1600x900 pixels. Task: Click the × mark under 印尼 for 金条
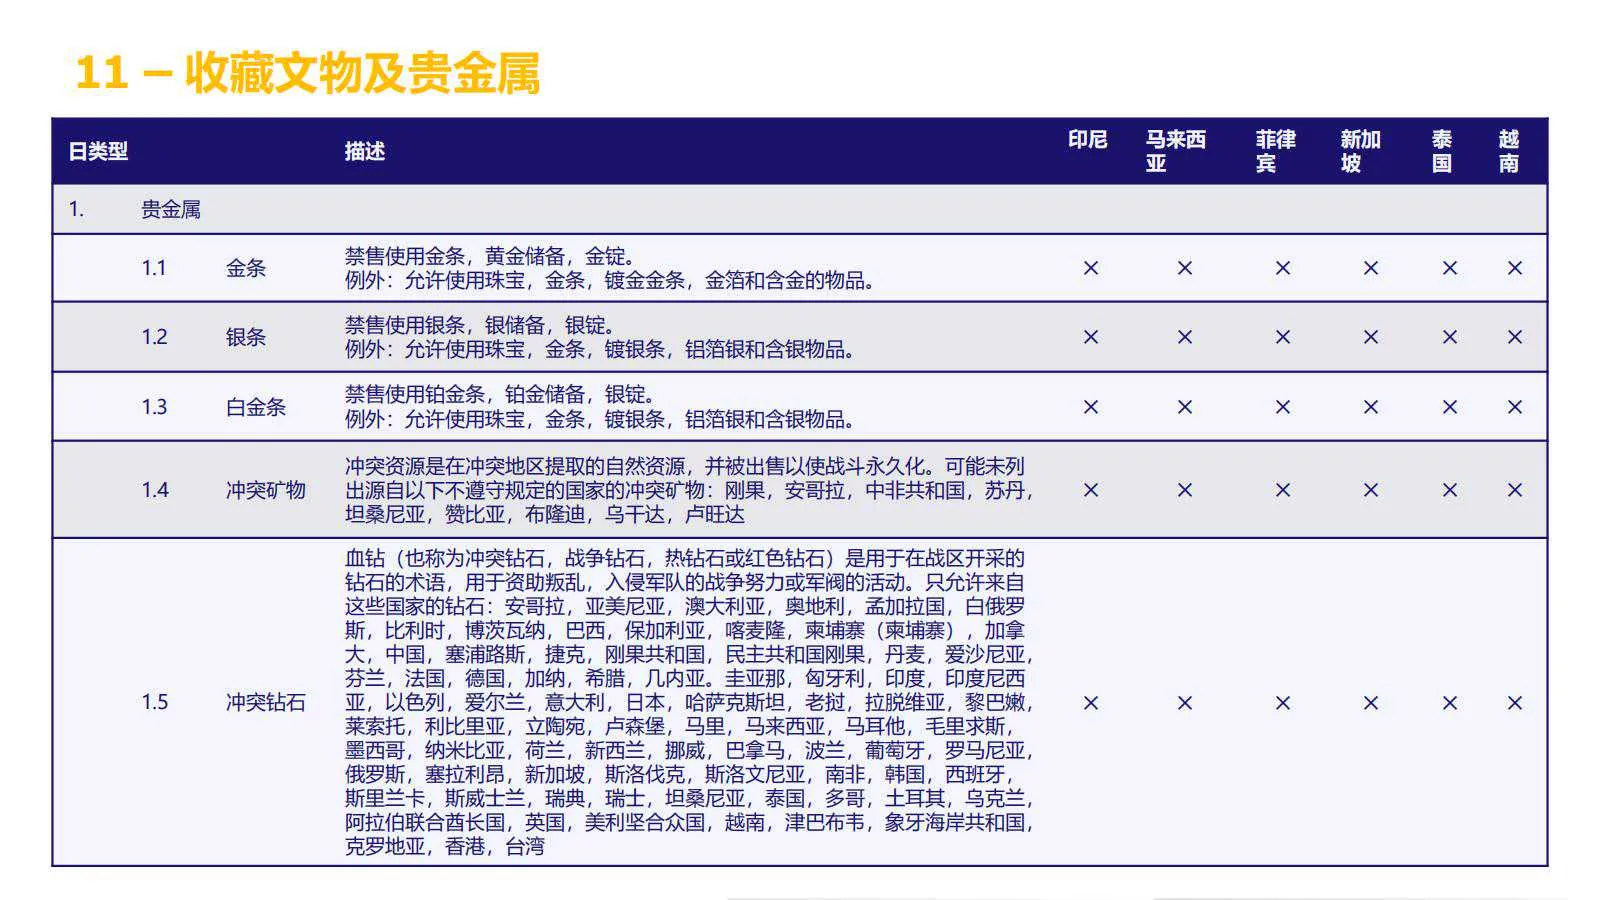tap(1090, 268)
